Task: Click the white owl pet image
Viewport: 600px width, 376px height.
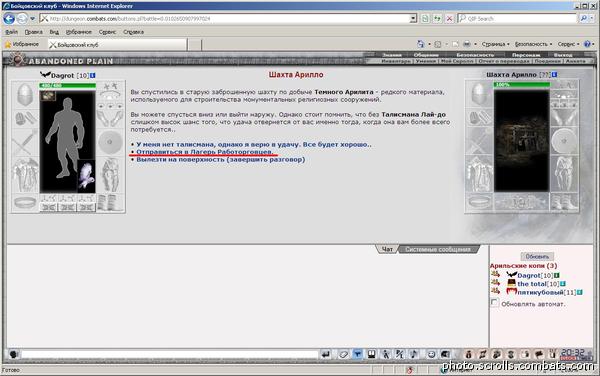Action: pos(86,176)
